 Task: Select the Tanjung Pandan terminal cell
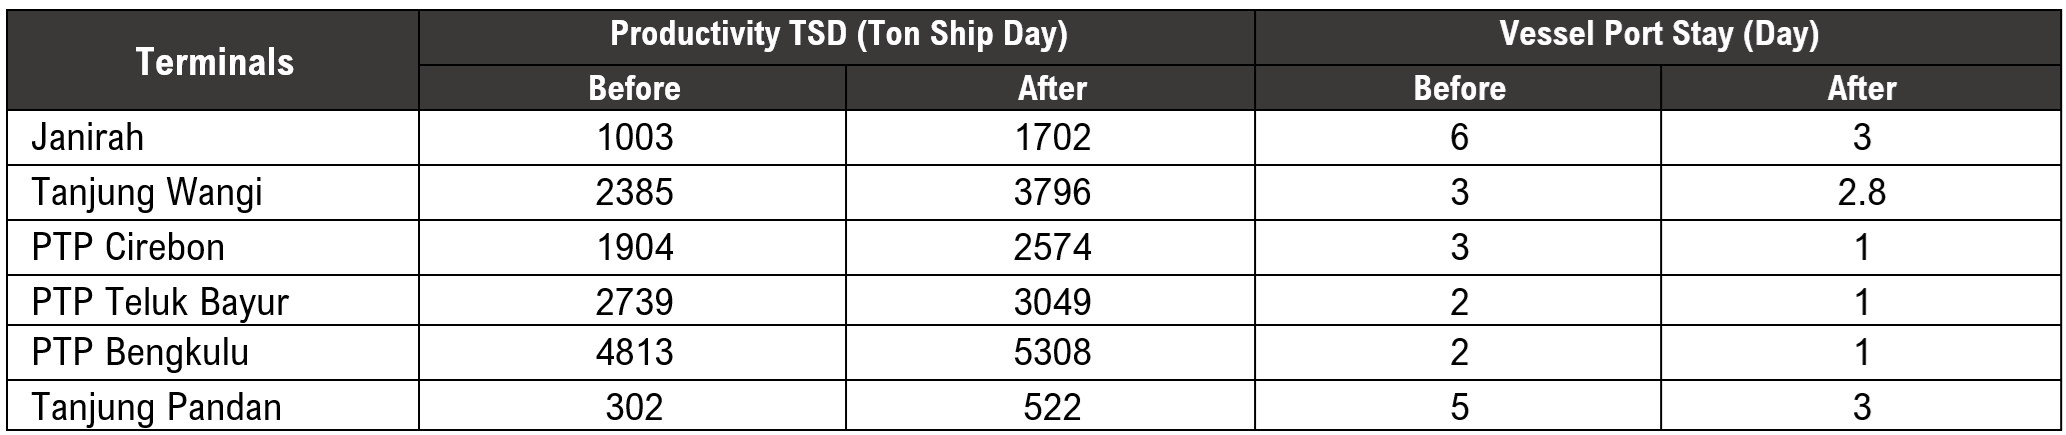coord(156,407)
